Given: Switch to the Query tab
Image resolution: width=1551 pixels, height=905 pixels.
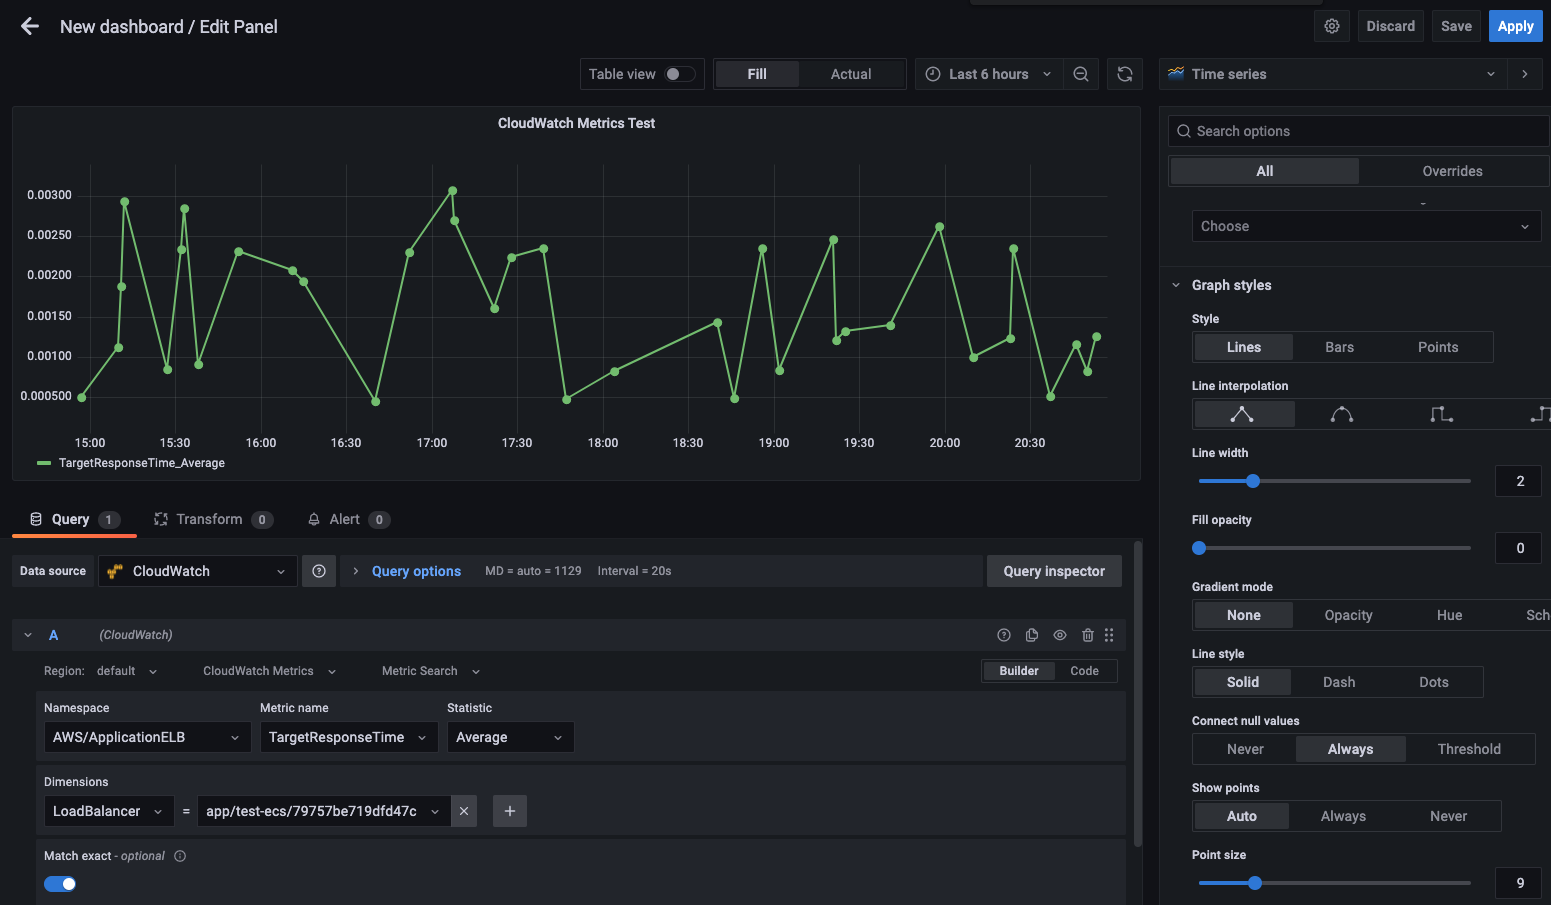Looking at the screenshot, I should (74, 519).
